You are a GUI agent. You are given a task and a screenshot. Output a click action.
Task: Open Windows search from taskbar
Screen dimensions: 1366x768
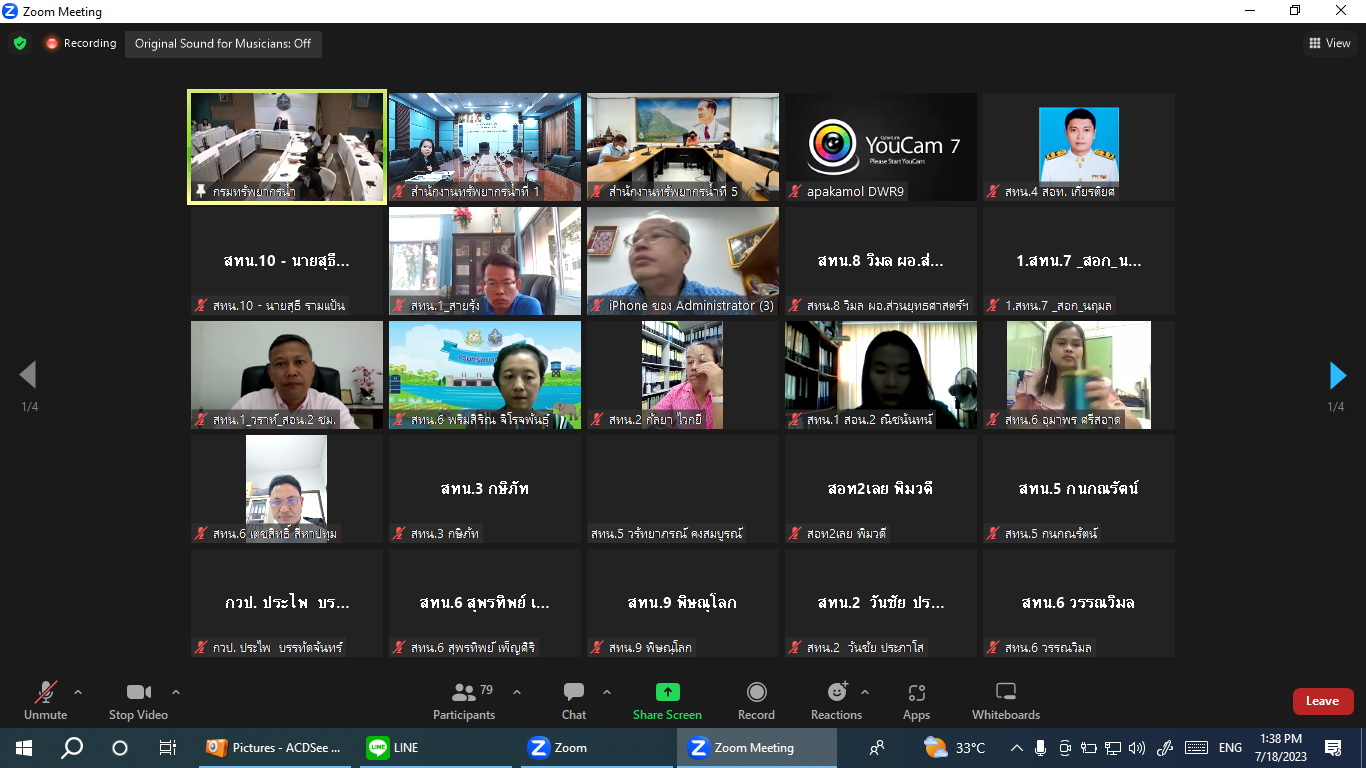coord(72,748)
